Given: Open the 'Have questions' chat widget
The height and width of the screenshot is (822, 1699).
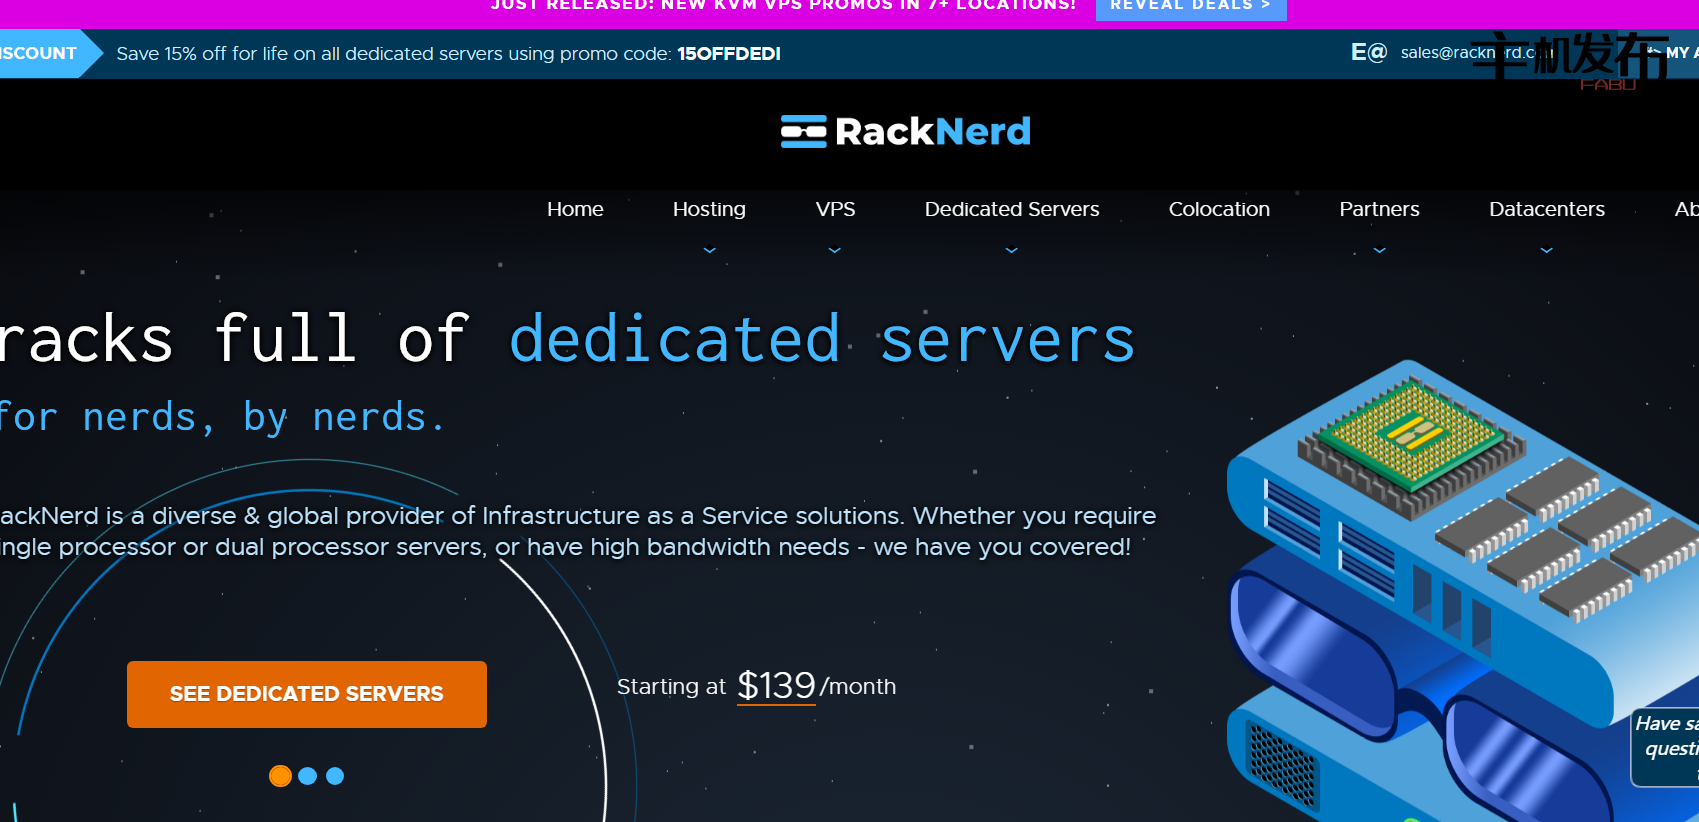Looking at the screenshot, I should (1668, 747).
